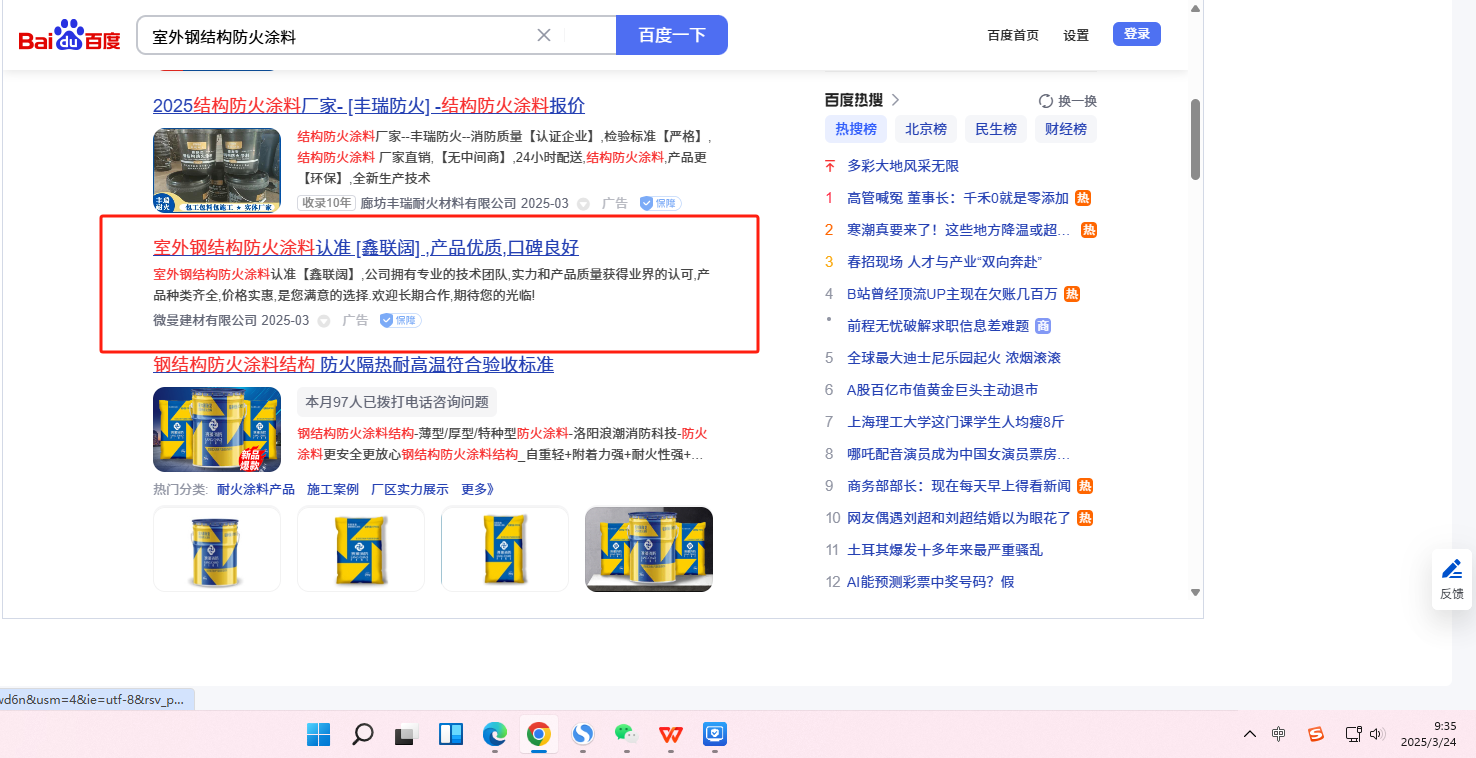Open WeChat from the taskbar
1476x758 pixels.
click(627, 734)
